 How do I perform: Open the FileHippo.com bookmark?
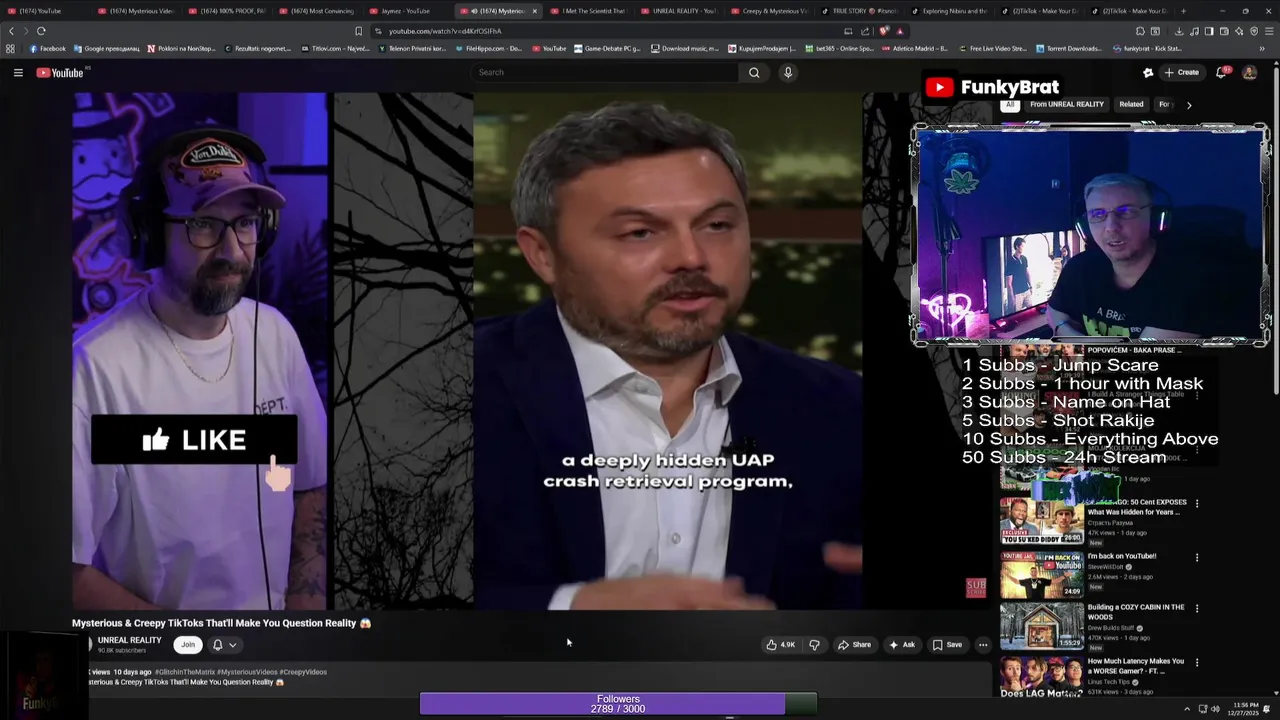[488, 48]
